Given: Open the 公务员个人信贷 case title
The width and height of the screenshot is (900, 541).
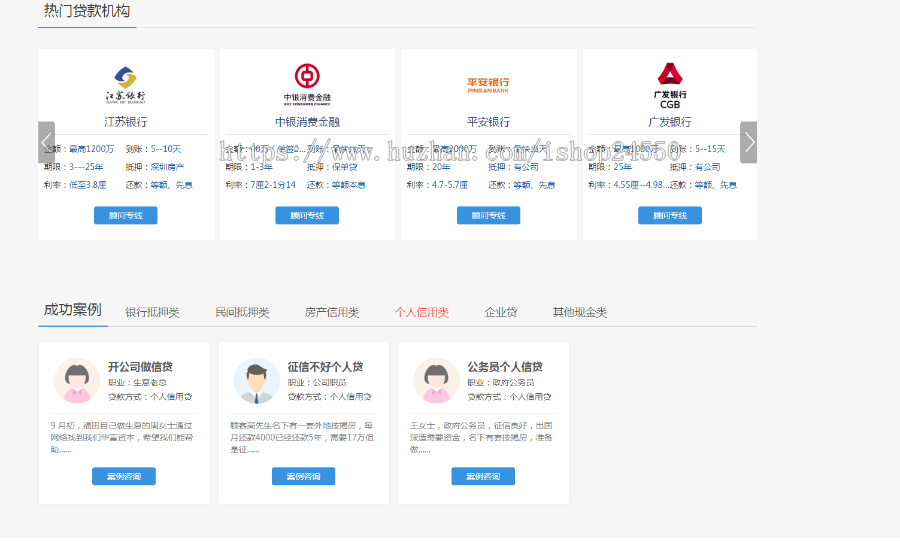Looking at the screenshot, I should click(x=505, y=367).
